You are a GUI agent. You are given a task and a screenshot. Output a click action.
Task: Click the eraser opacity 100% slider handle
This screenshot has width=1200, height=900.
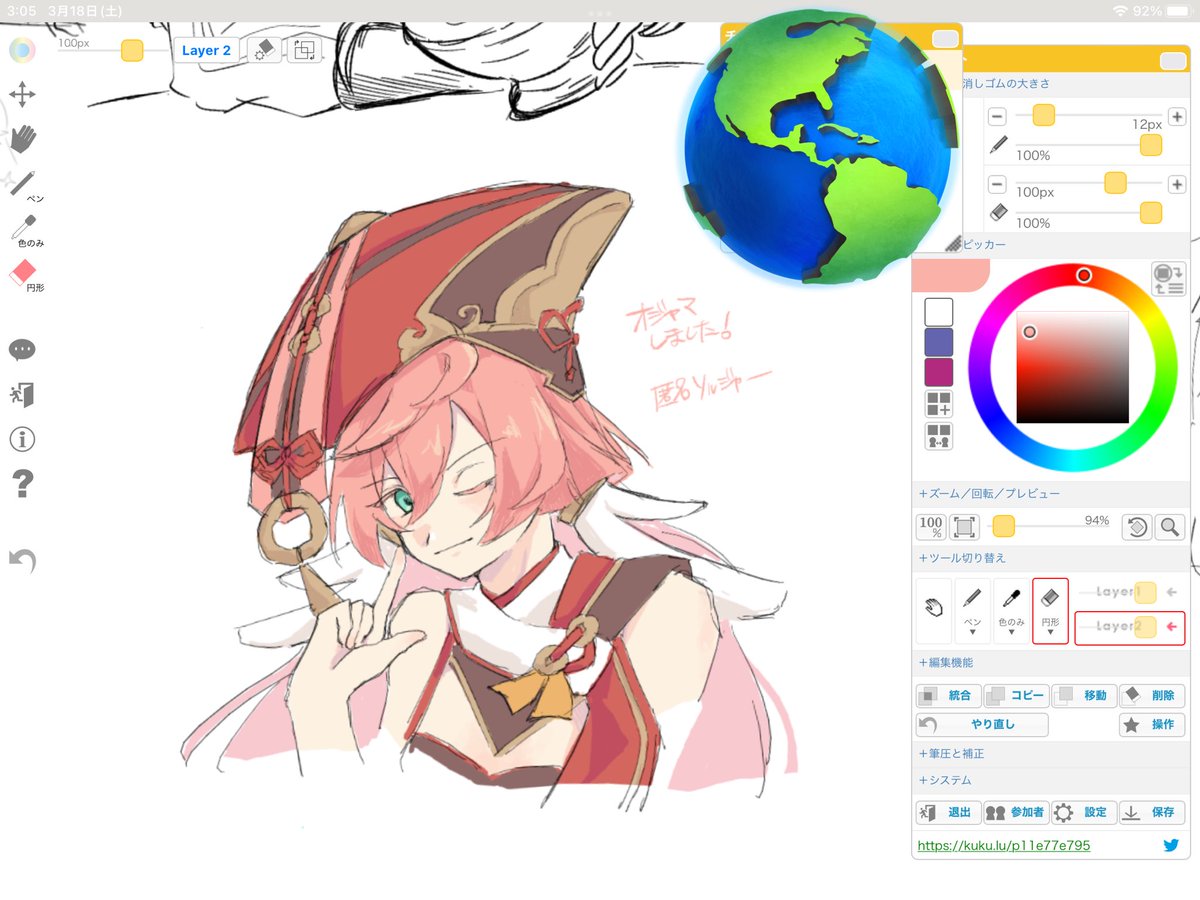click(1151, 212)
